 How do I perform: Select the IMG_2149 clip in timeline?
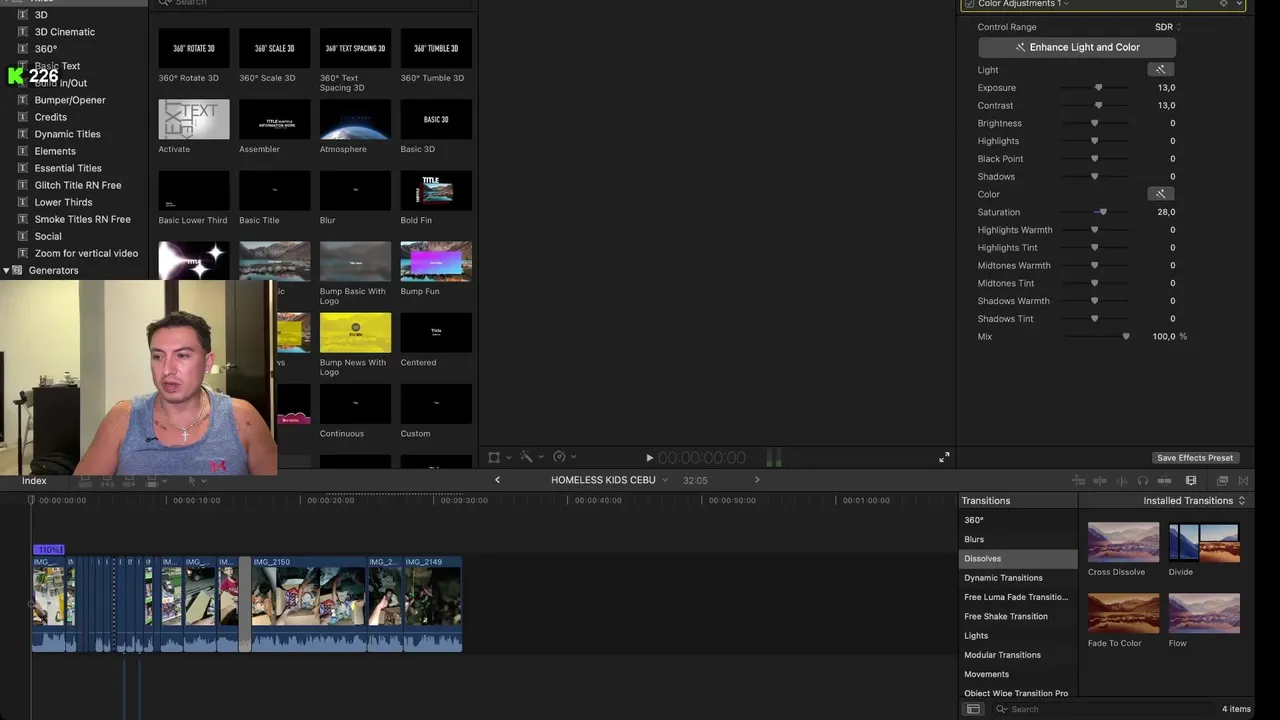[433, 605]
